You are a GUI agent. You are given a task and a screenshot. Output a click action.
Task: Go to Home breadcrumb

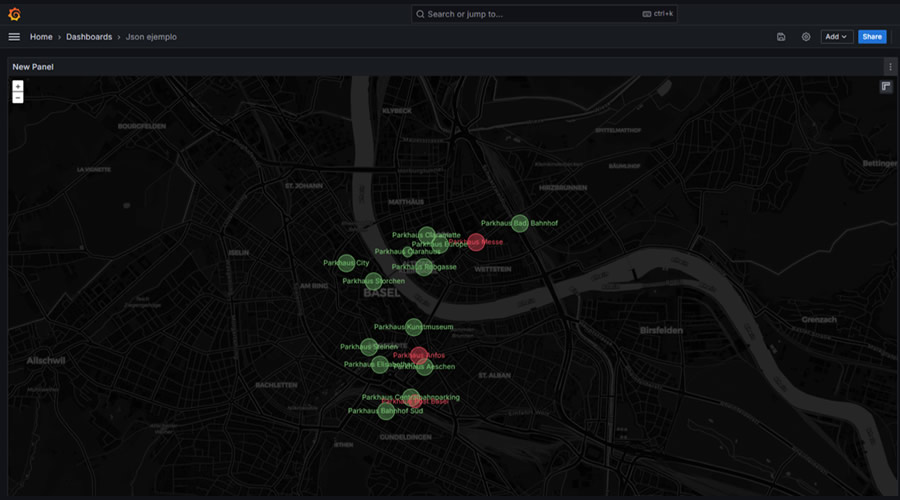click(41, 37)
